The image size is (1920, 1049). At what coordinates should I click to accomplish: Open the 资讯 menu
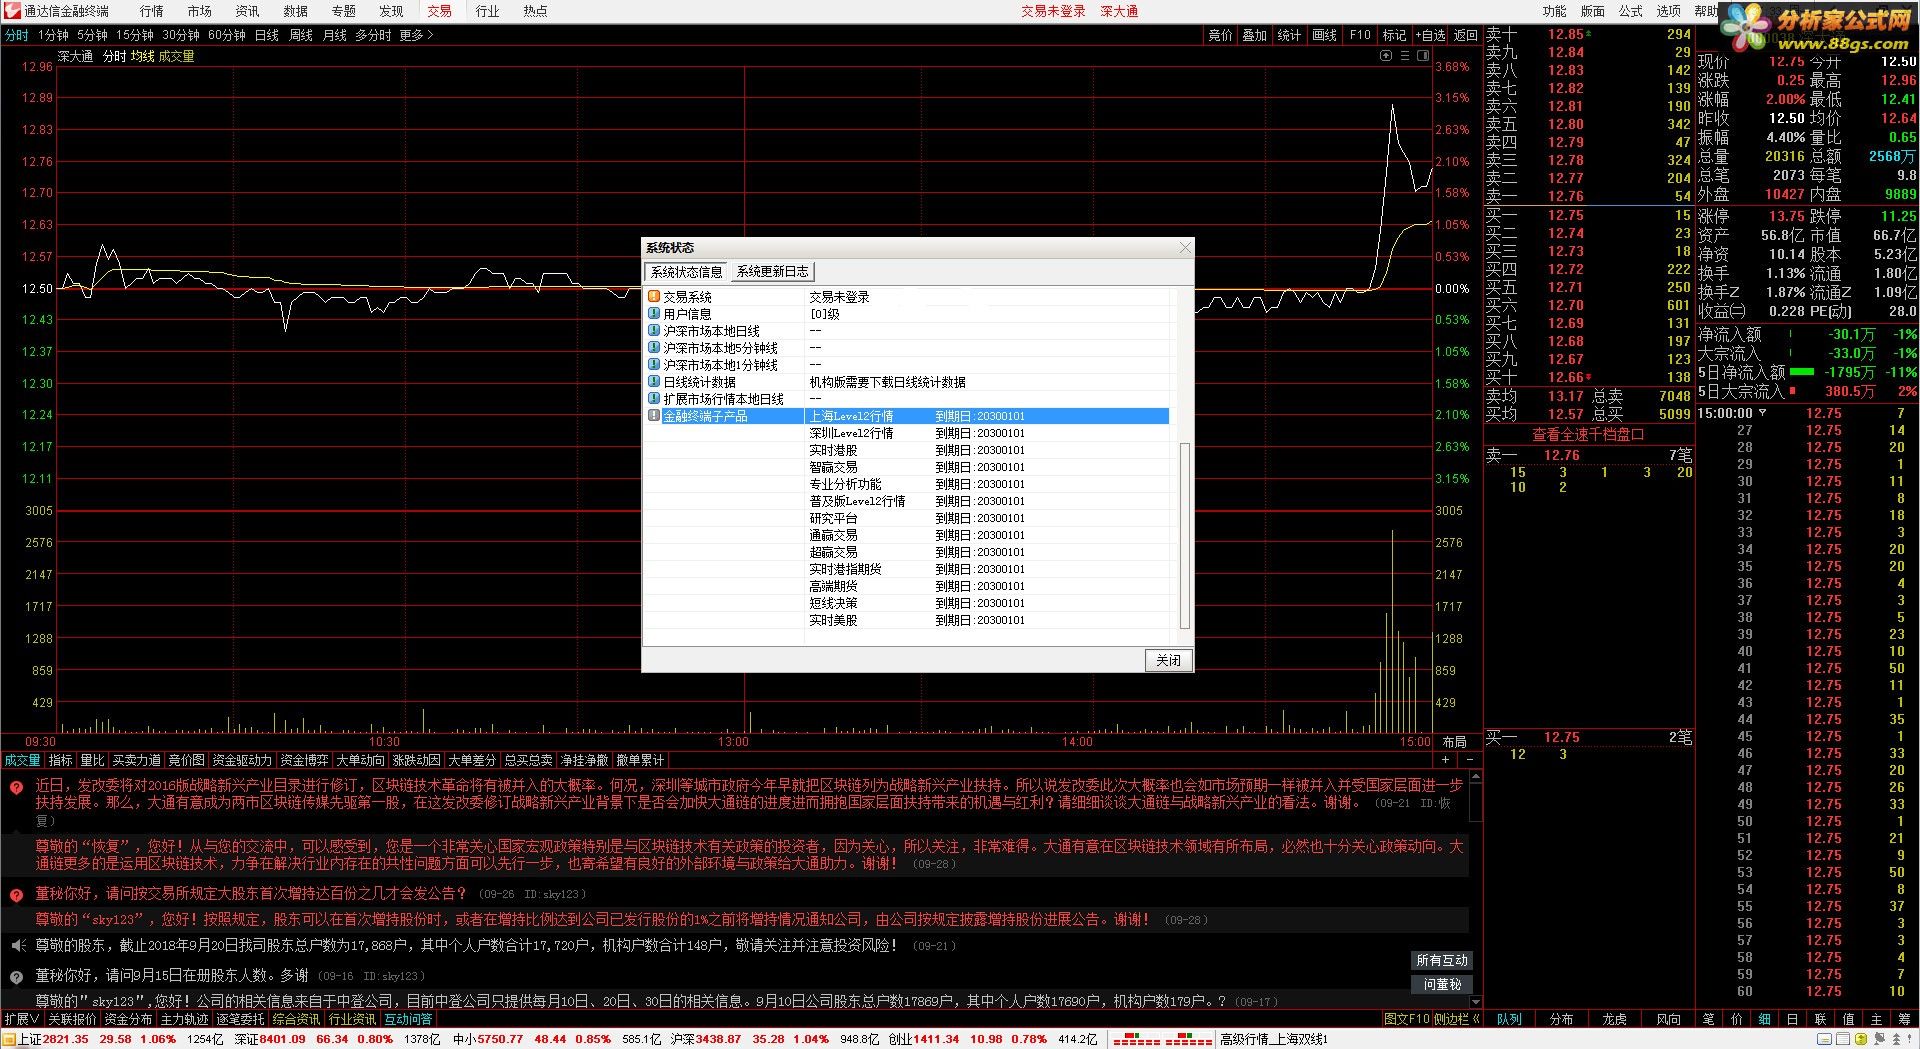click(247, 11)
